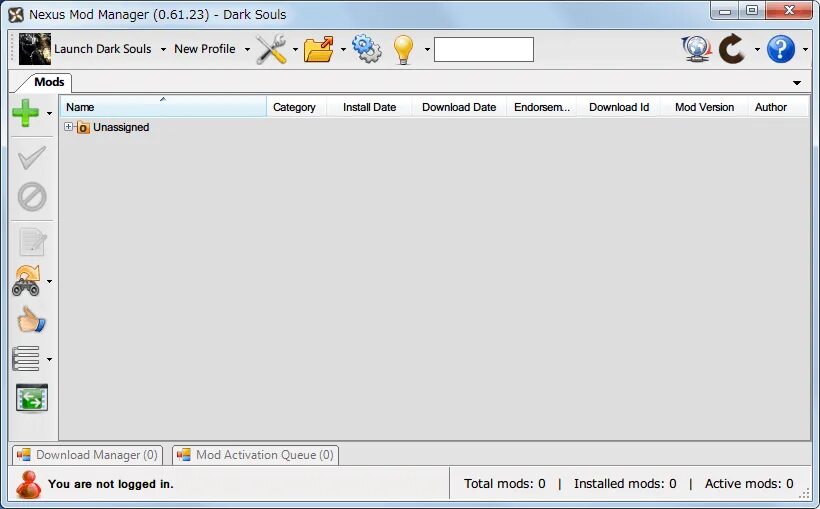Viewport: 820px width, 509px height.
Task: Click the dark circular arrow icon
Action: pos(732,49)
